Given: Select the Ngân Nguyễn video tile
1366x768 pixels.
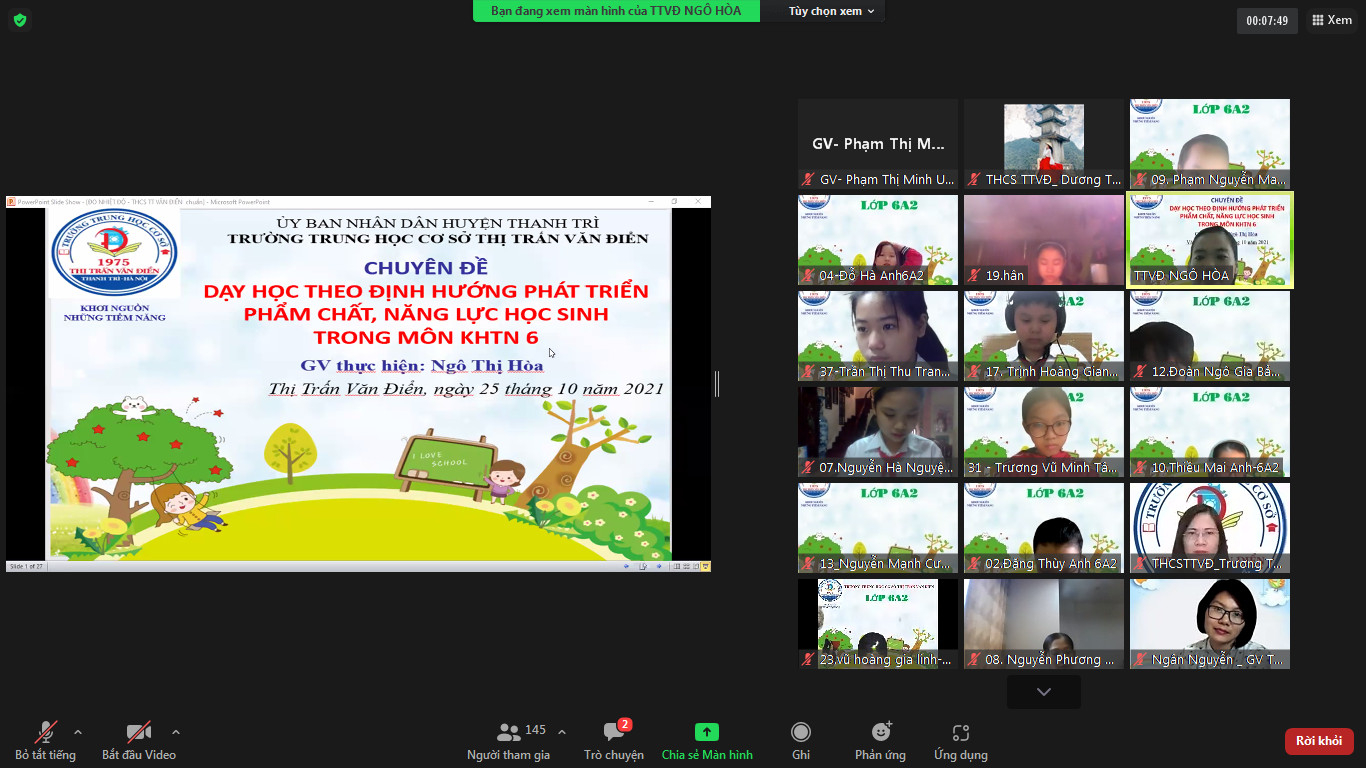Looking at the screenshot, I should (x=1210, y=624).
